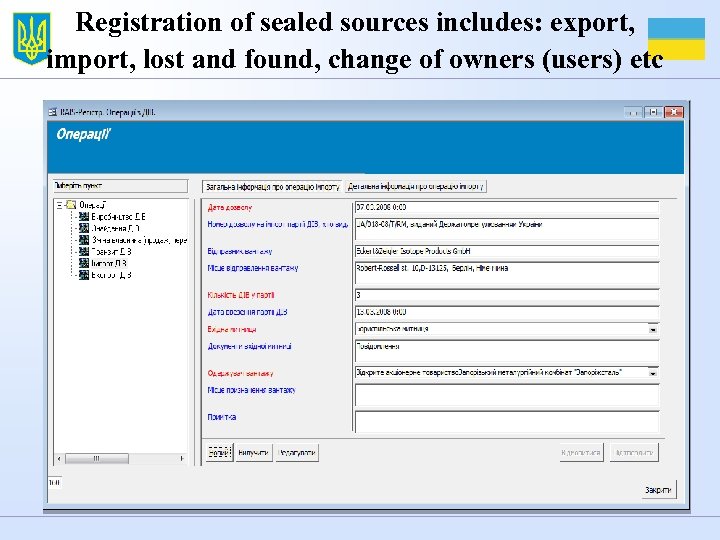Click the sender field with Isotope Products GmbH
Screen dimensions: 720x540
point(507,251)
